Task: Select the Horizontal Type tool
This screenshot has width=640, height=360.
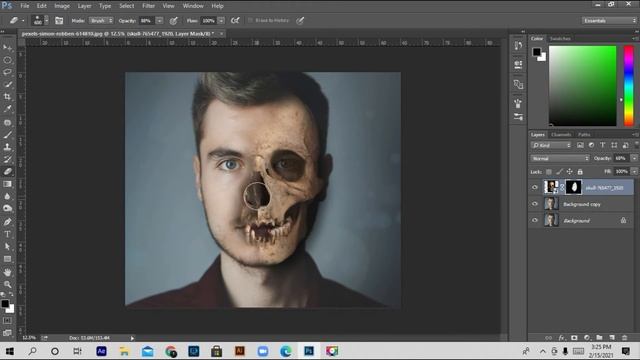Action: pos(7,234)
